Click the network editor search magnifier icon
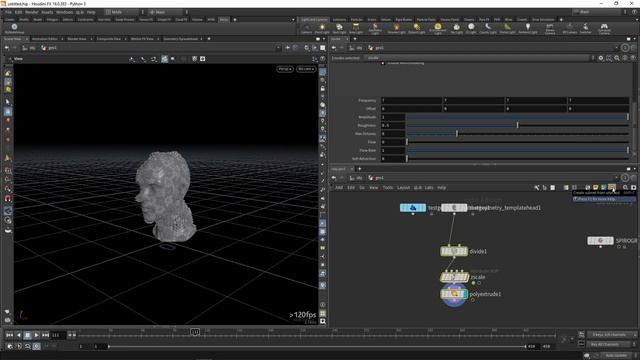 [x=625, y=187]
